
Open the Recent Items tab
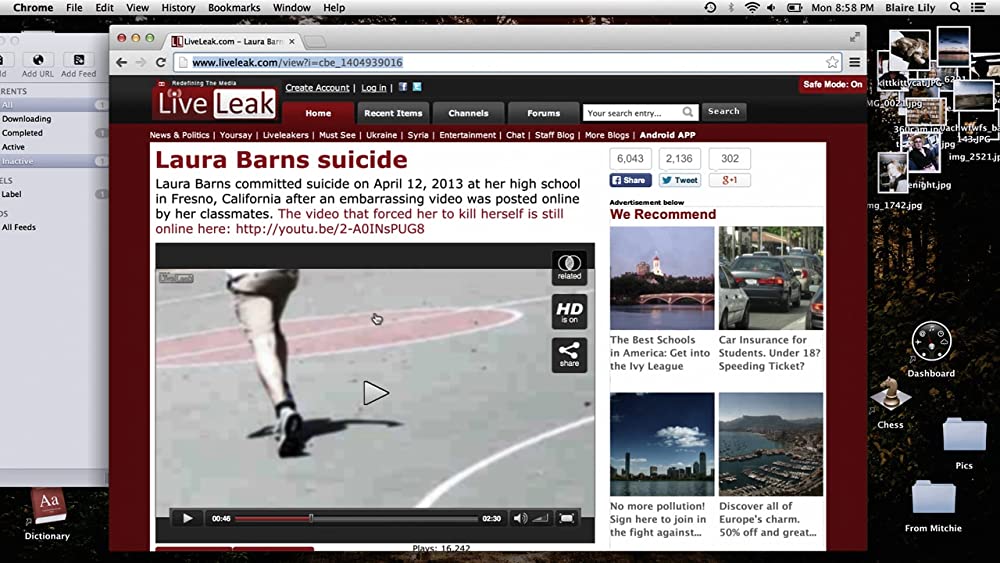click(393, 113)
